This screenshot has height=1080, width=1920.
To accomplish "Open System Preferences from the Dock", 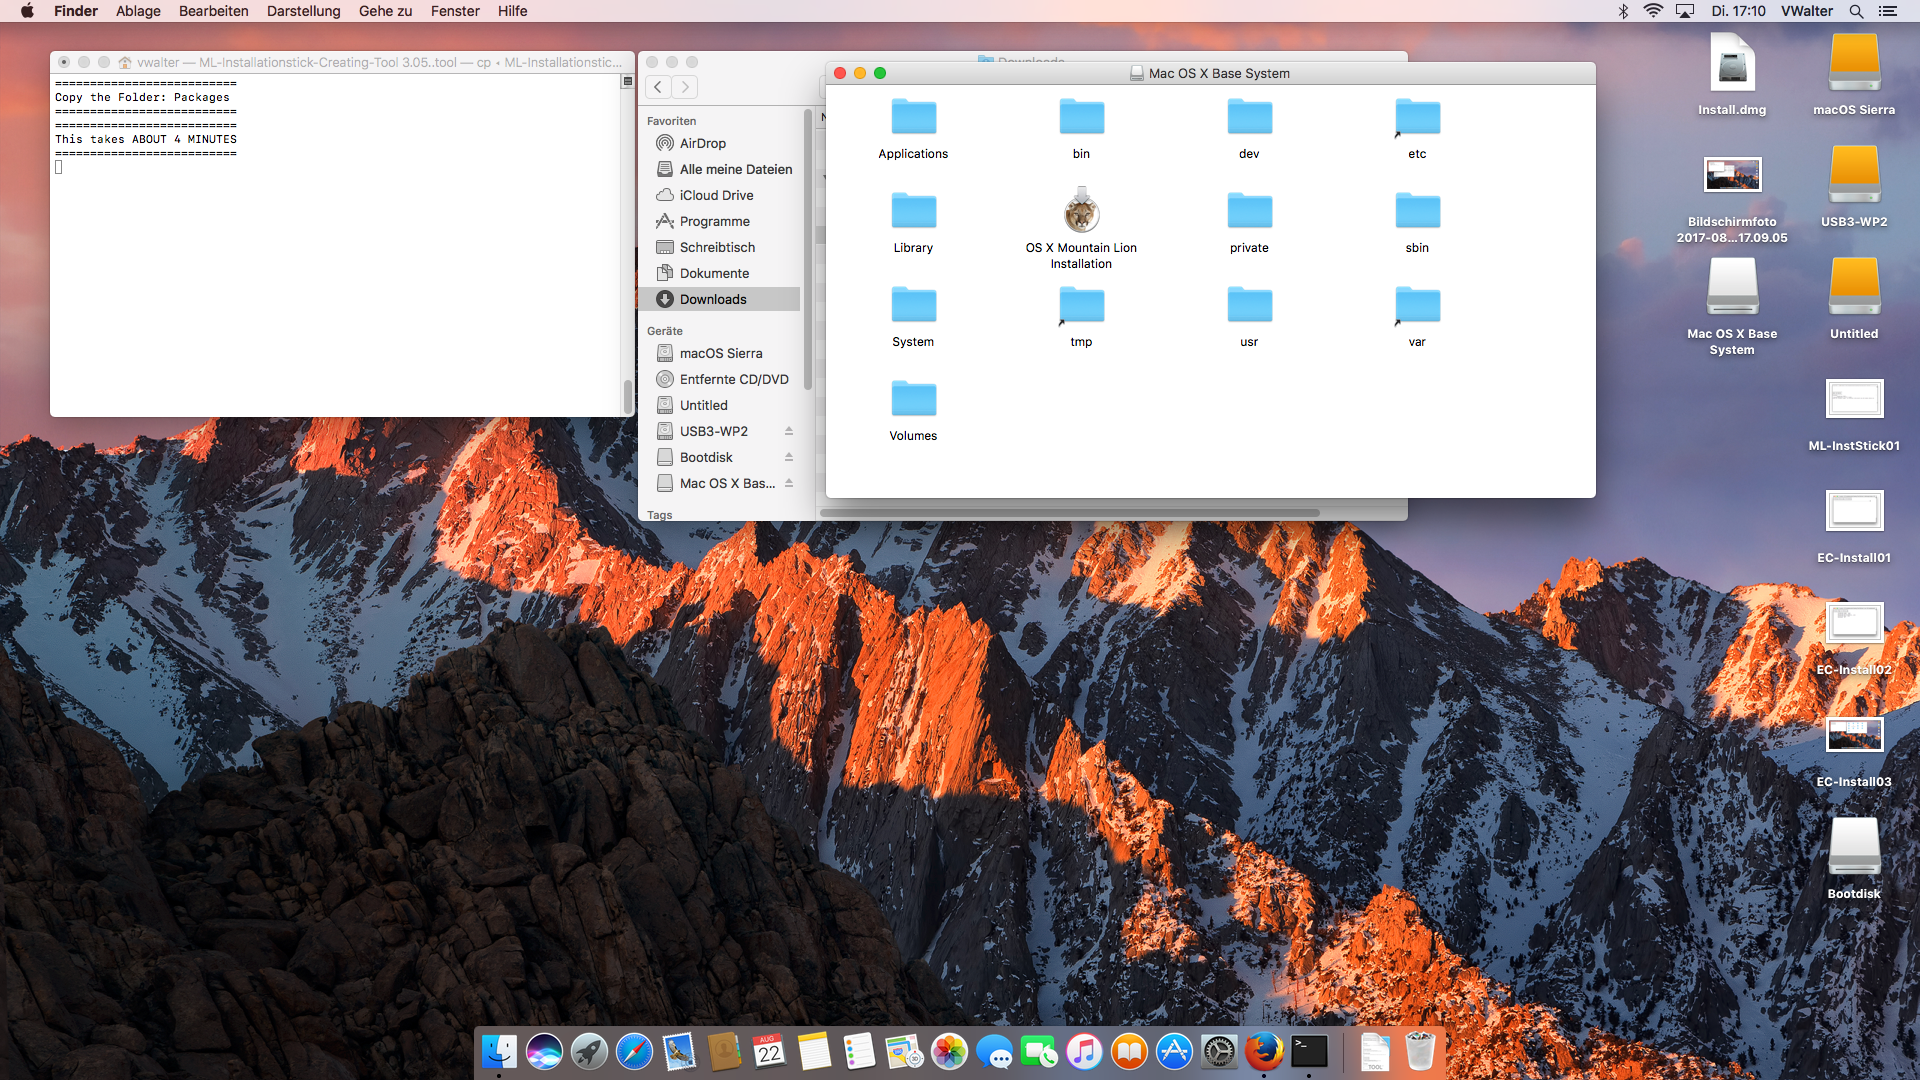I will [x=1219, y=1052].
